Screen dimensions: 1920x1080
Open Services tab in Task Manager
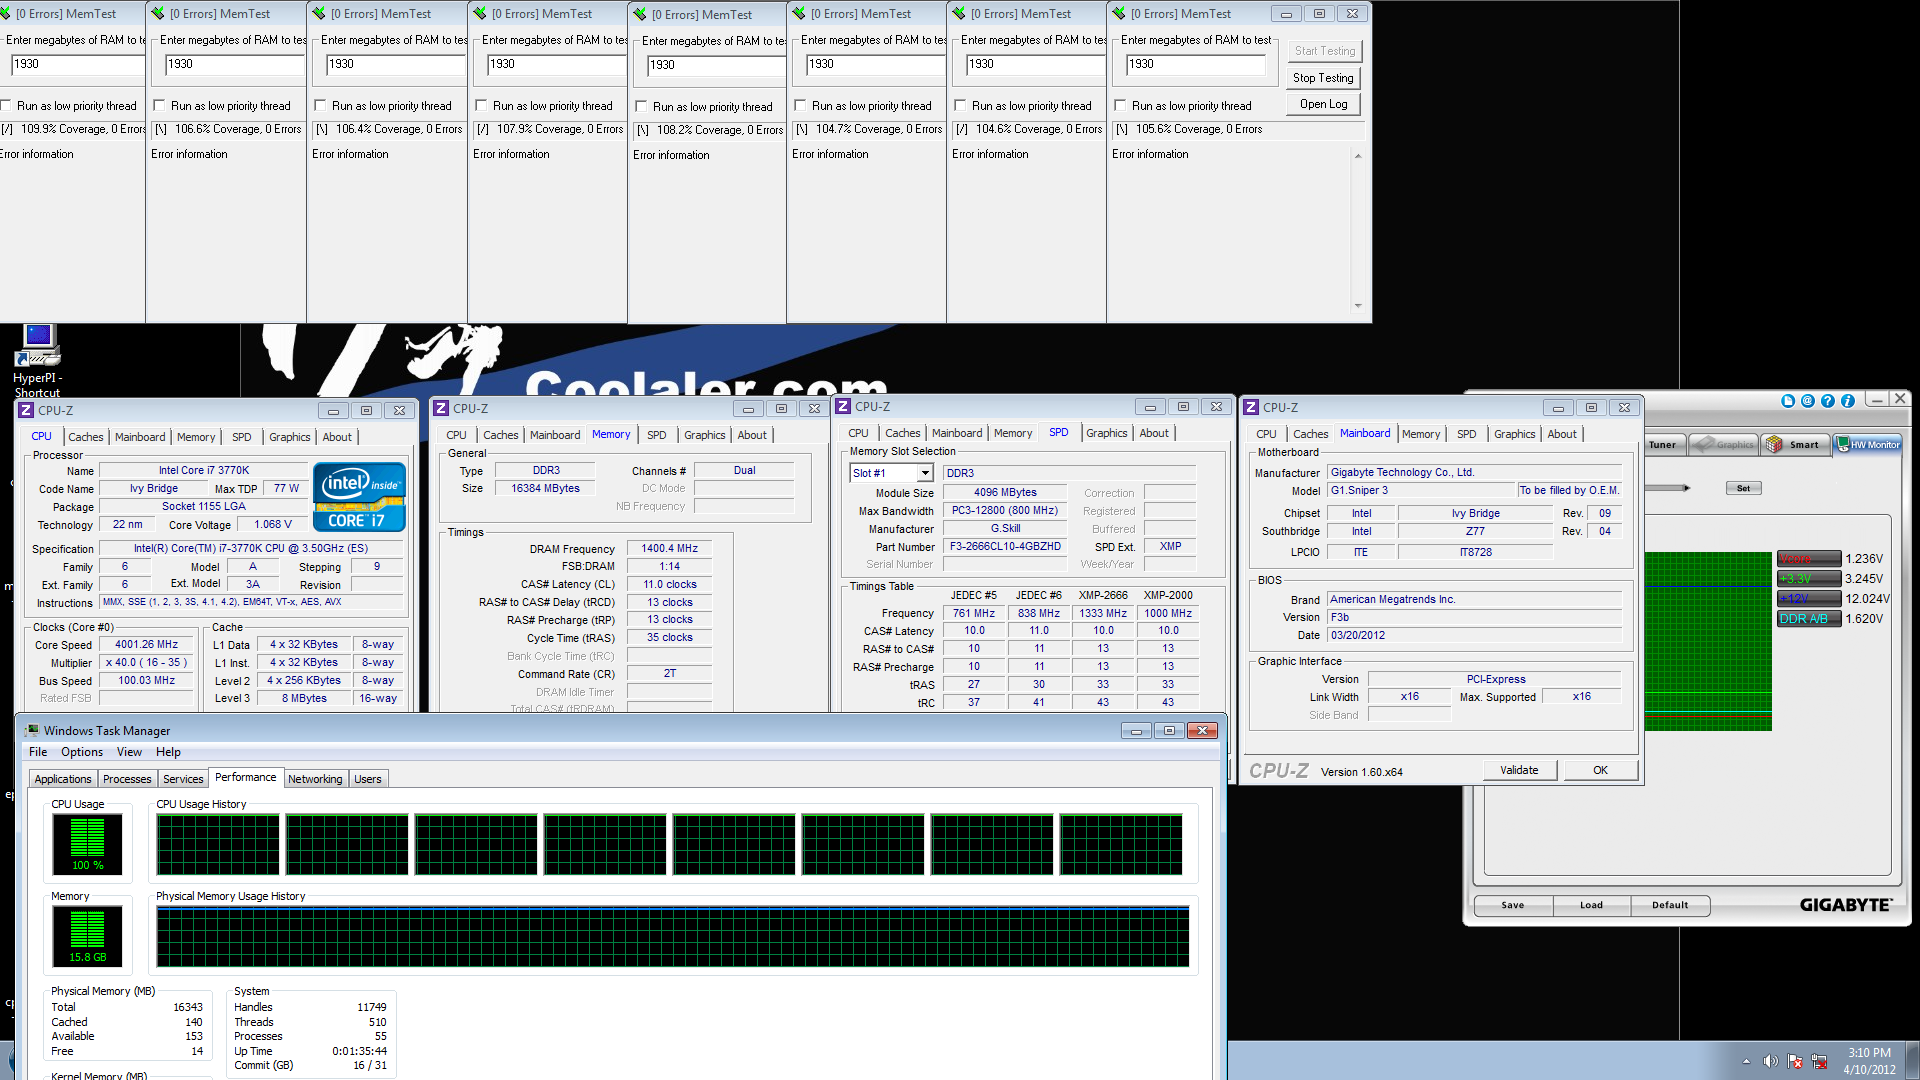[x=183, y=779]
